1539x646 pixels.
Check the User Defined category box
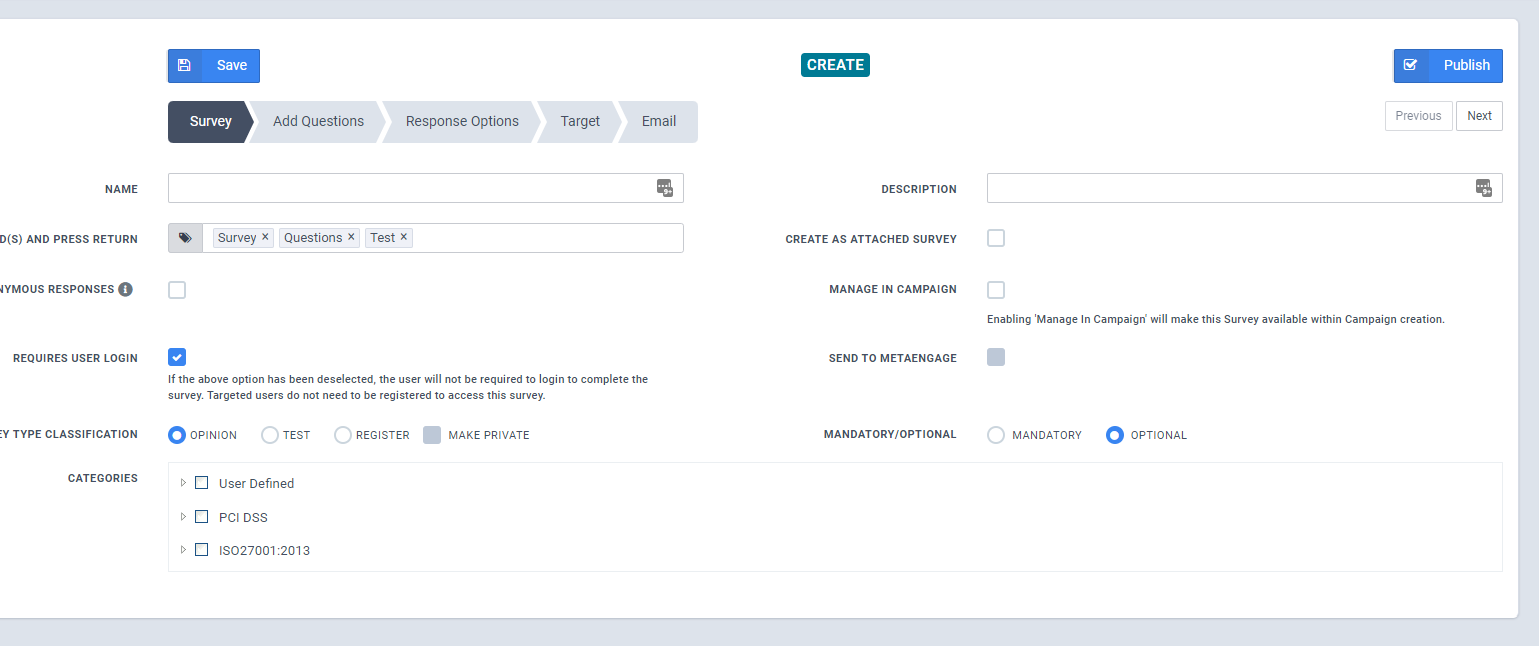[x=202, y=483]
